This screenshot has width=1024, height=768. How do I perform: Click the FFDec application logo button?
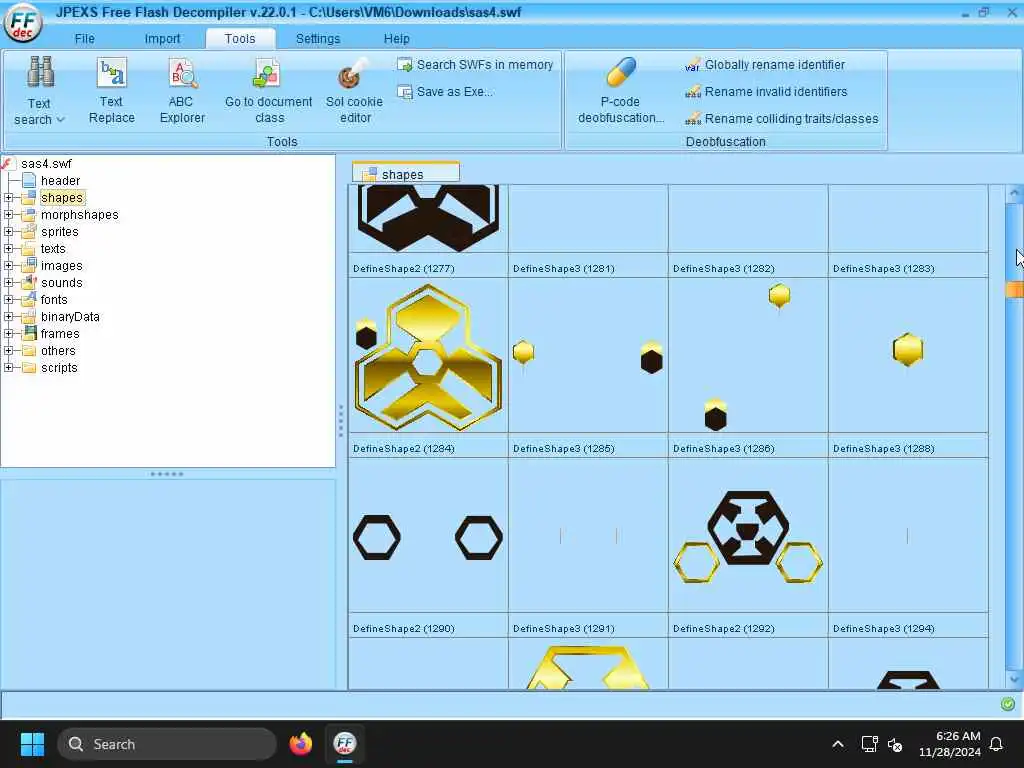click(24, 24)
